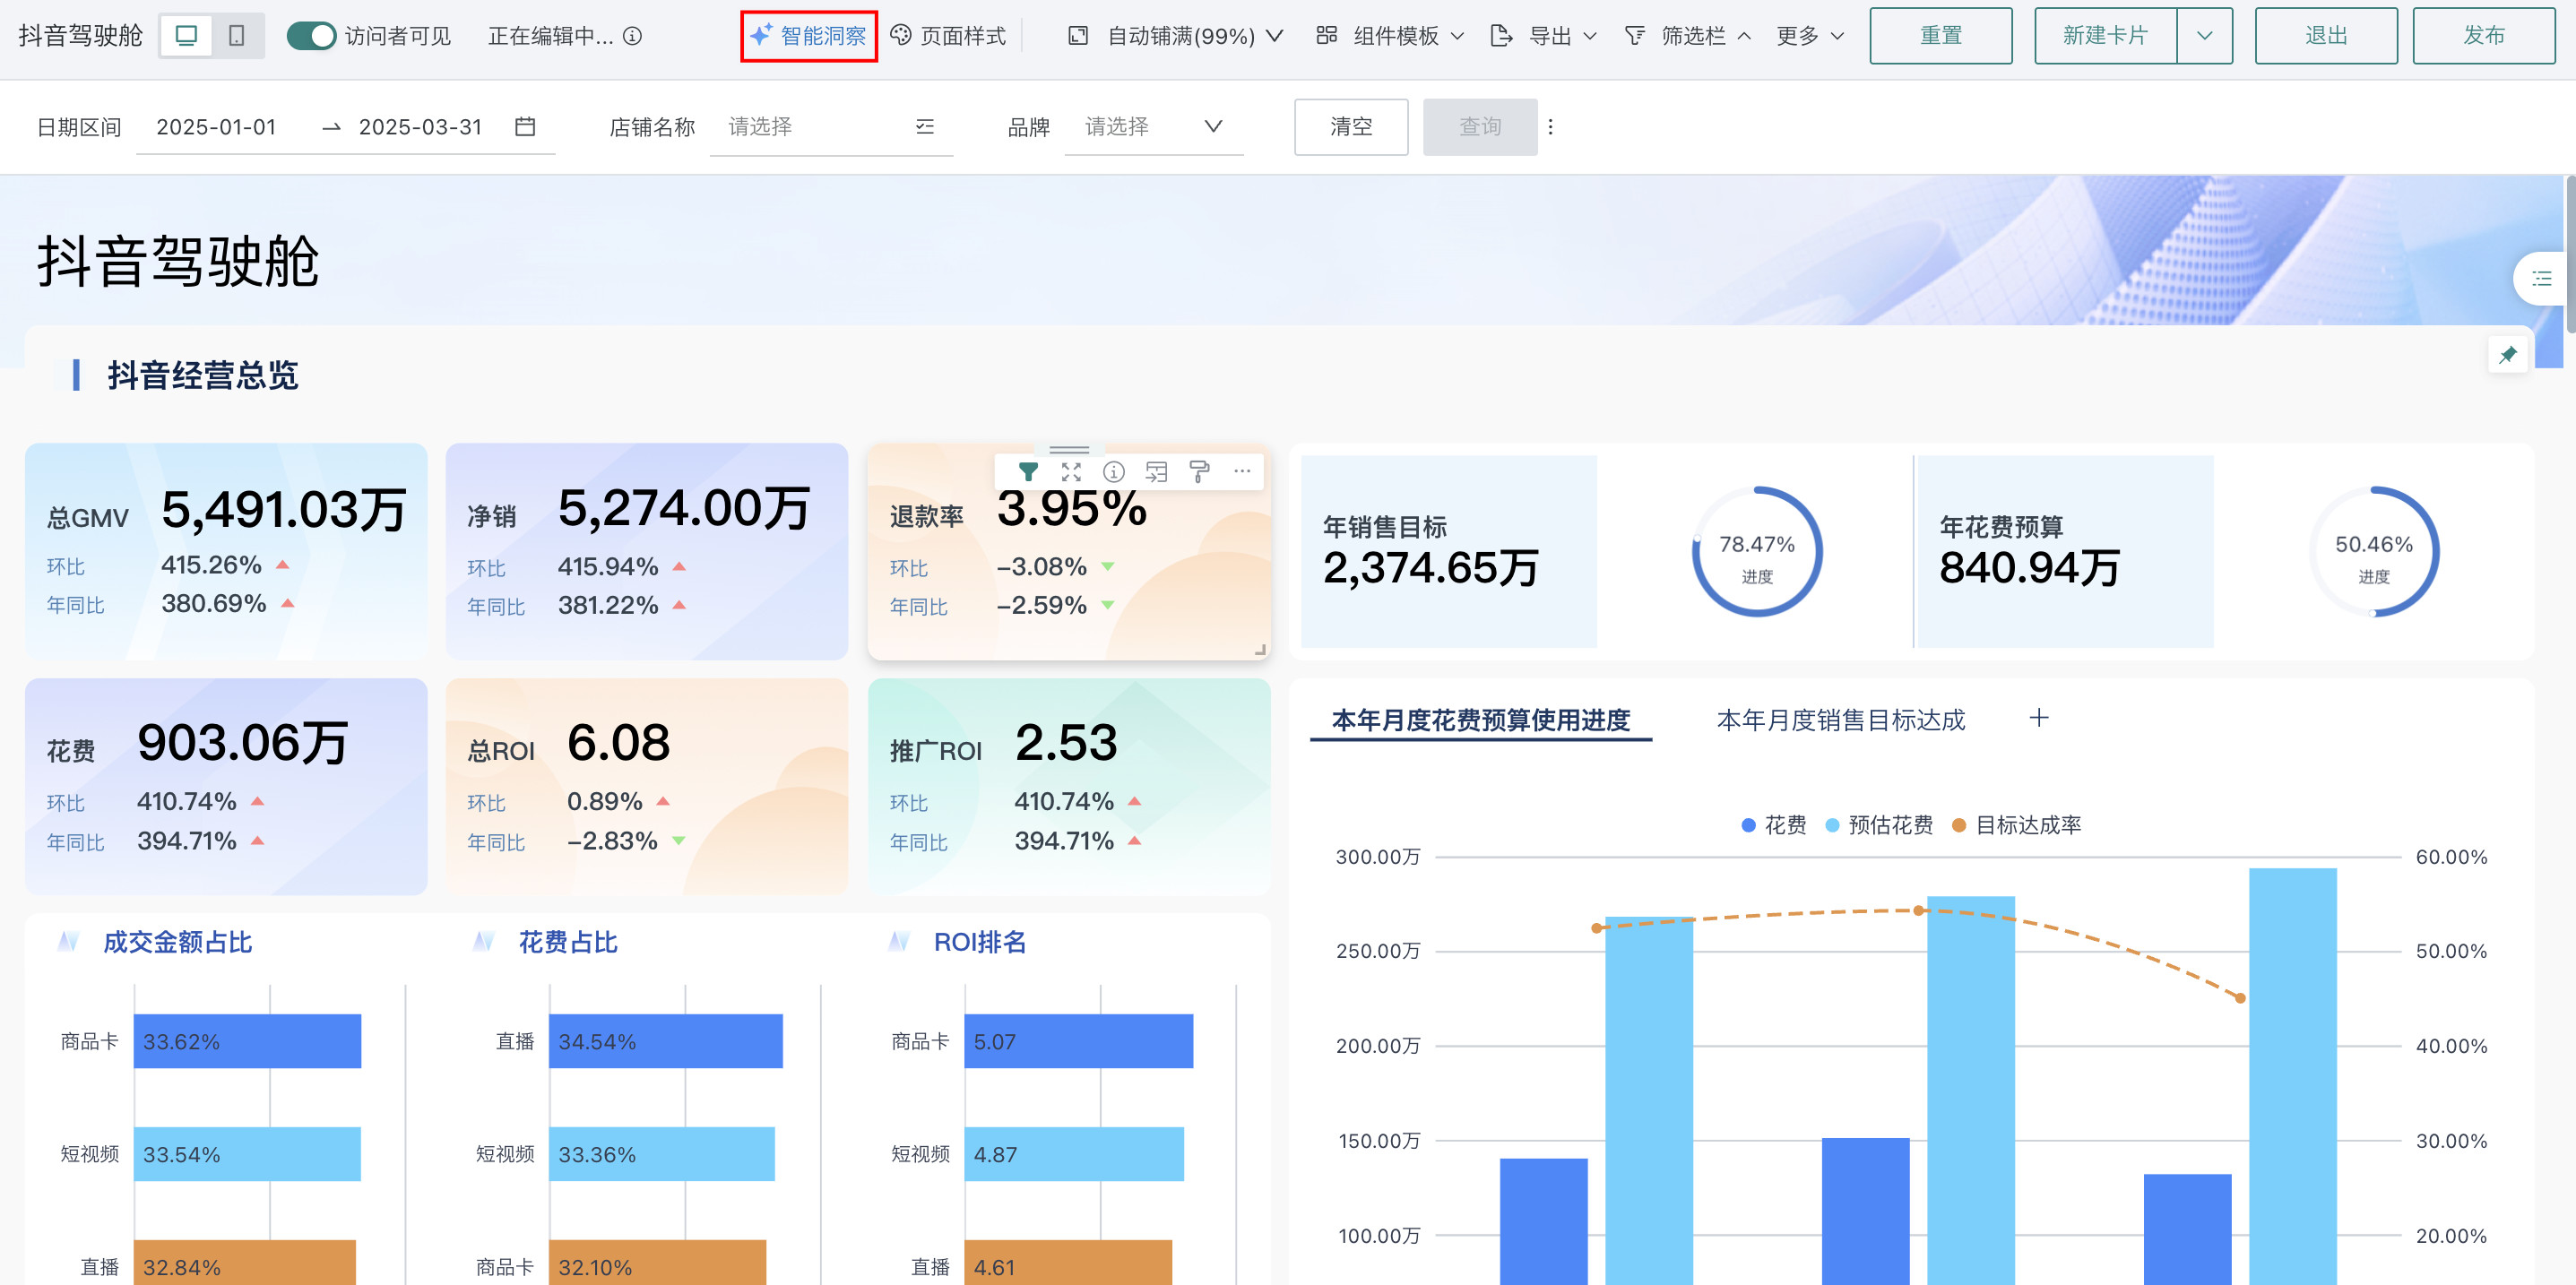Click the 清空 clear button
Screen dimensions: 2576x1285
pyautogui.click(x=1350, y=127)
